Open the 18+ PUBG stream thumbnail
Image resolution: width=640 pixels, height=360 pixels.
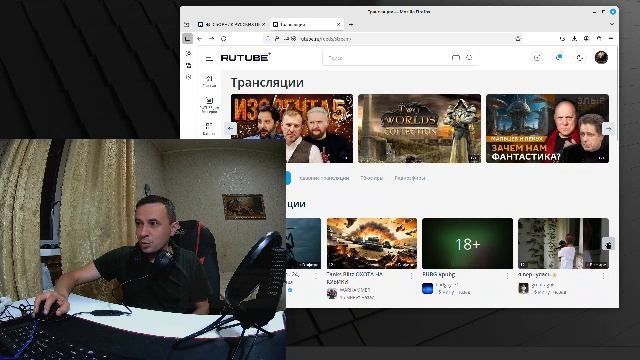tap(467, 243)
